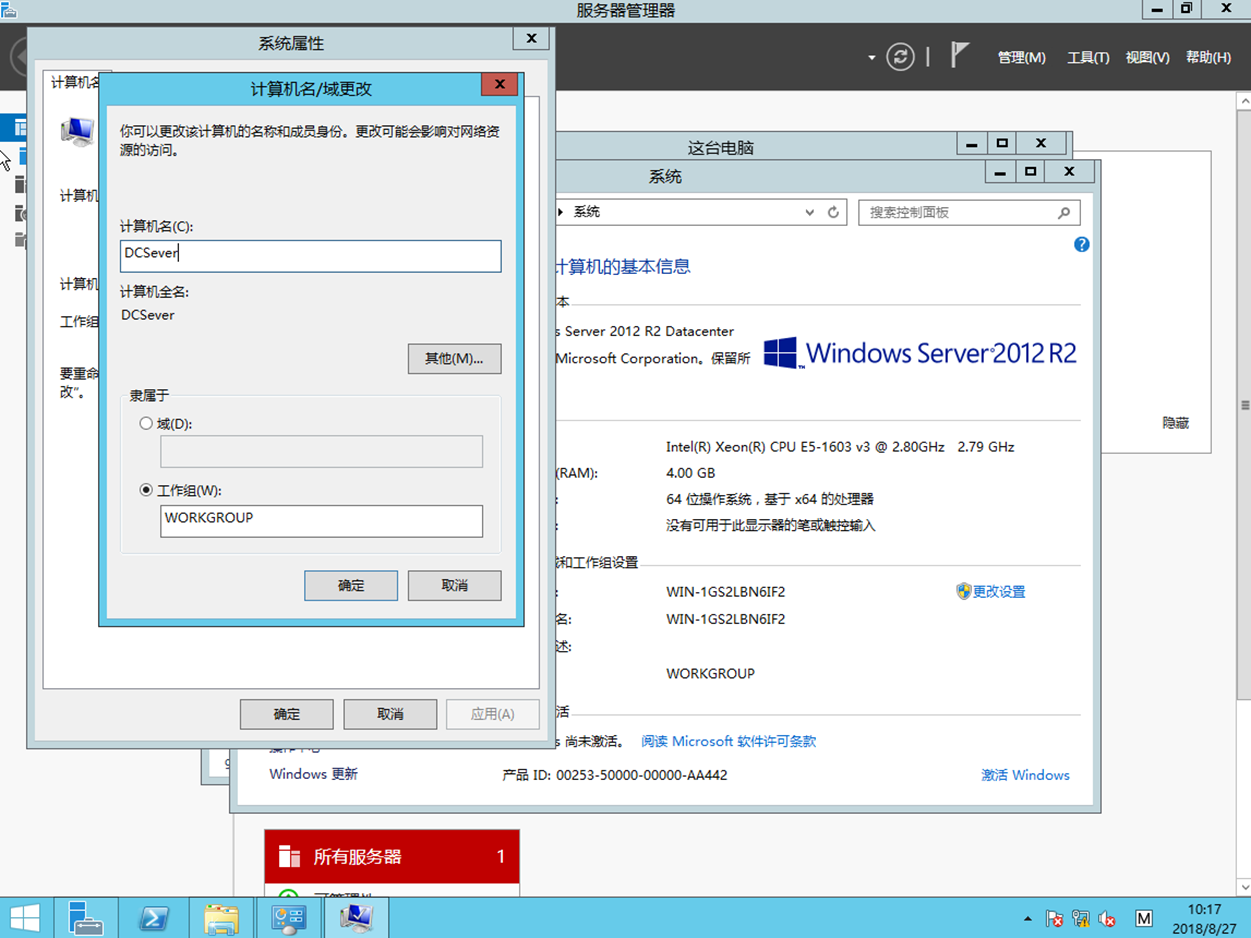Click the Server Manager vertical scrollbar thumb
The width and height of the screenshot is (1251, 938).
click(1245, 405)
